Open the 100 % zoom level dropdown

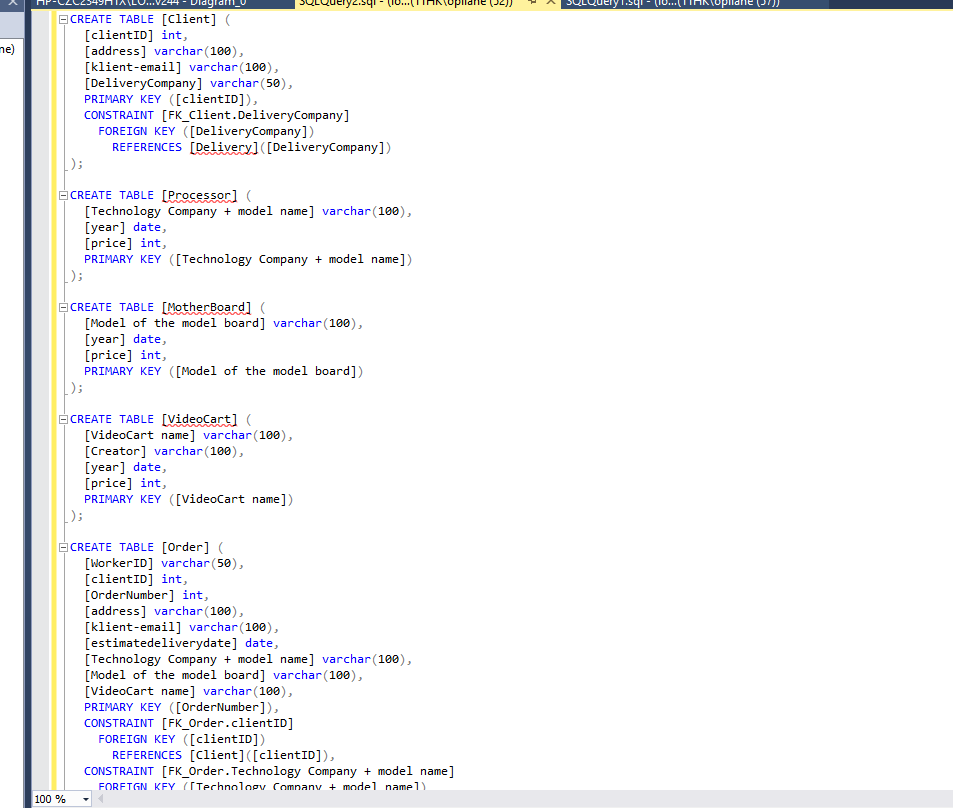85,799
